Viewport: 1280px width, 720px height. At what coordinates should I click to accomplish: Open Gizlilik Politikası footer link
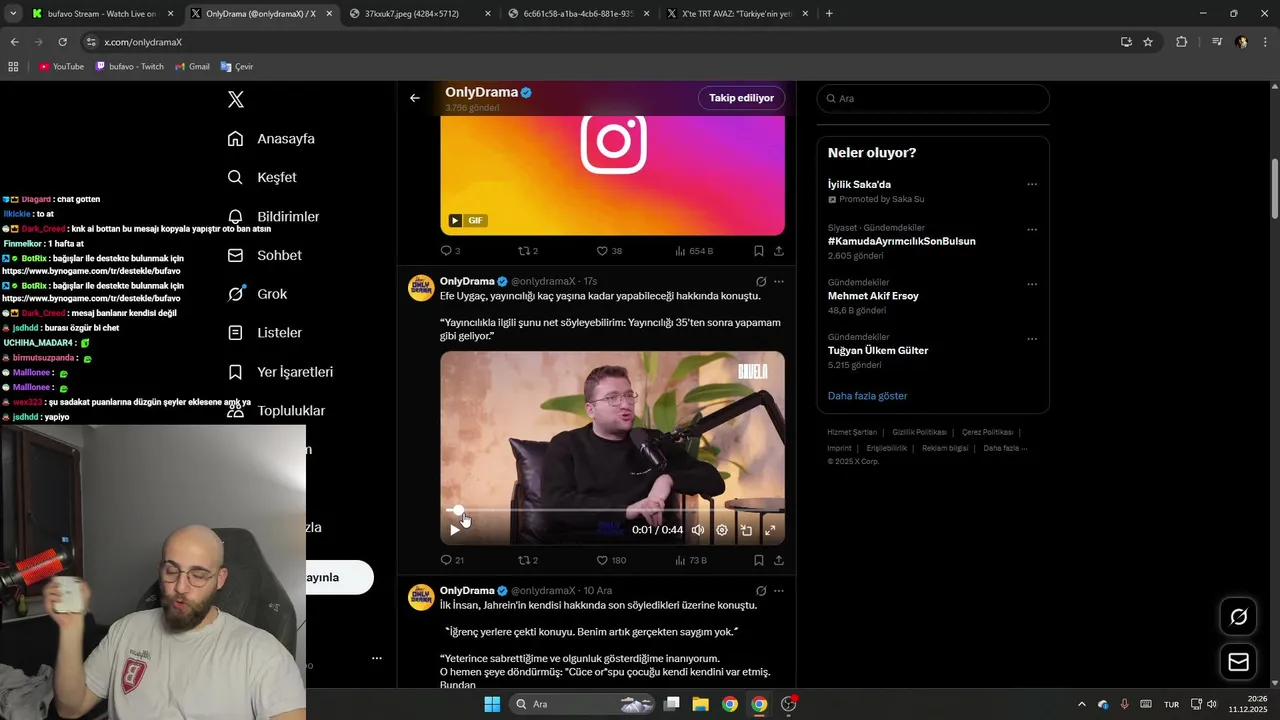(x=919, y=432)
